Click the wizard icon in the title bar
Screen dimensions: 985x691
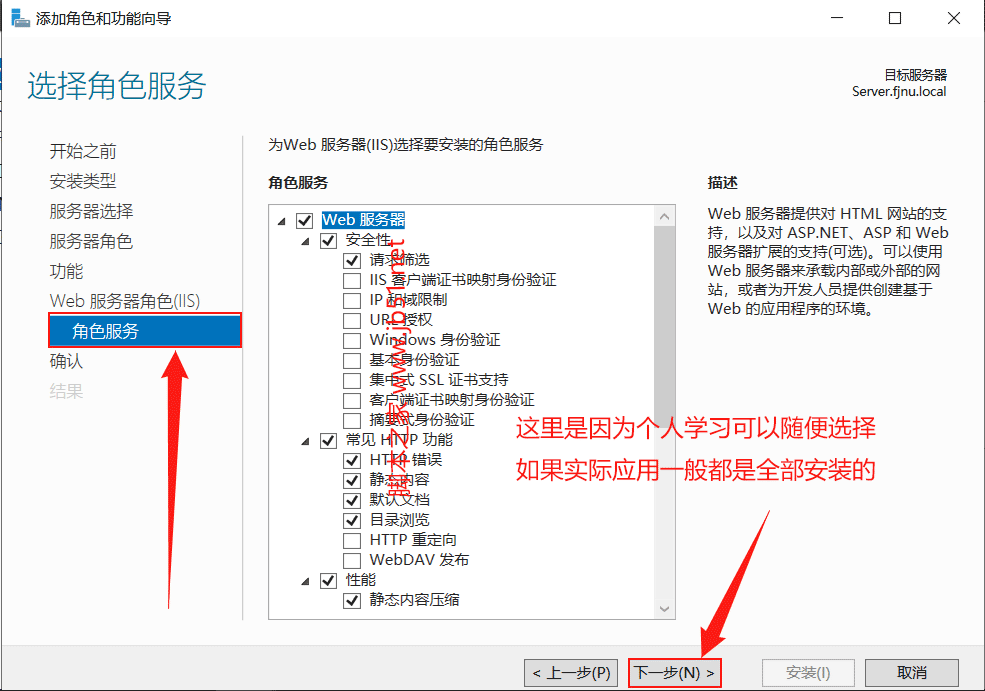[x=19, y=17]
